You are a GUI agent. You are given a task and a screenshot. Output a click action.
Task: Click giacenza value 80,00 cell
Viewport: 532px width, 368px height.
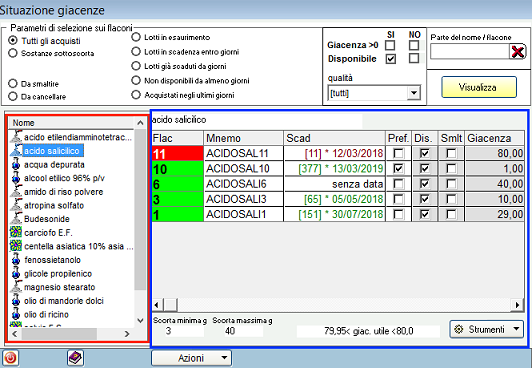point(495,153)
